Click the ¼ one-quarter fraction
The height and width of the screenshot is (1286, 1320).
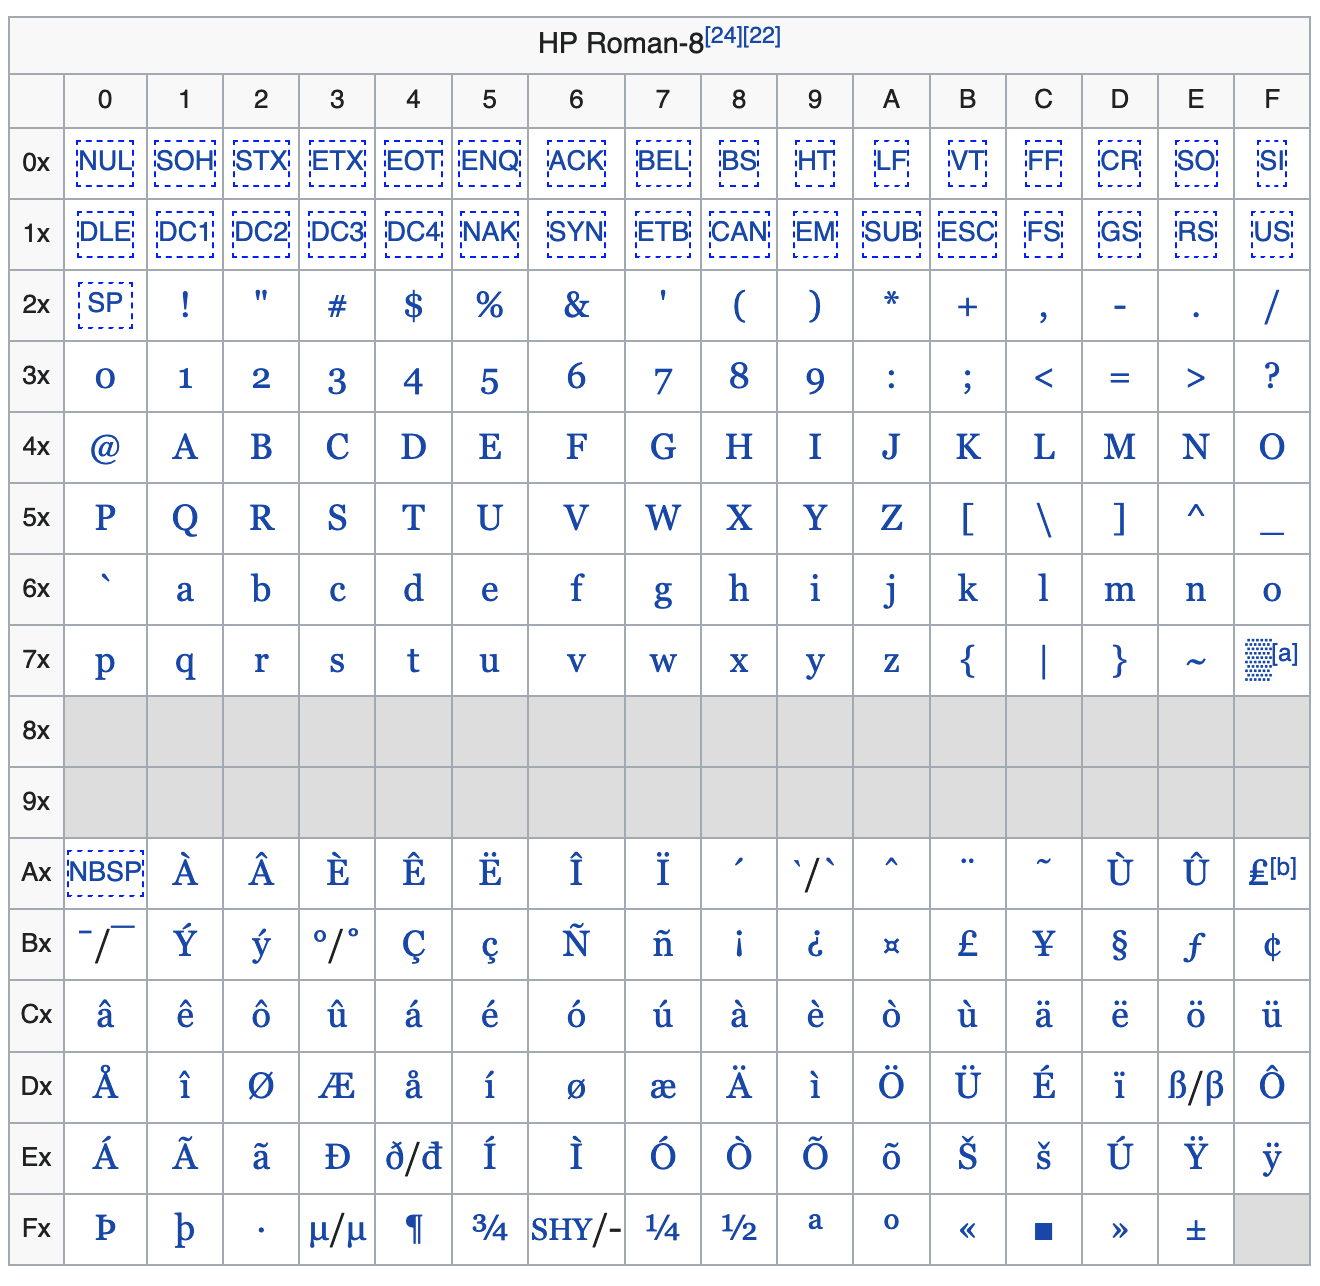663,1228
